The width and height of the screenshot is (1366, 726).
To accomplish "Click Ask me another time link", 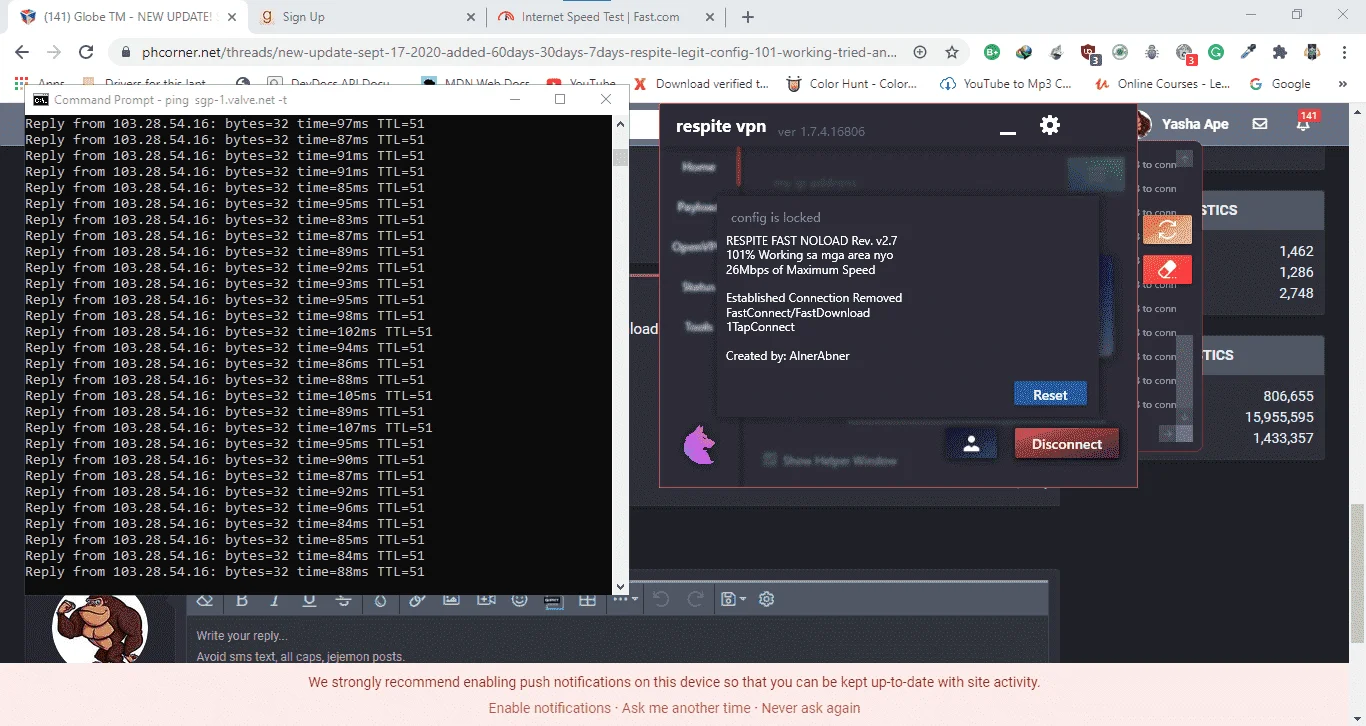I will tap(686, 708).
